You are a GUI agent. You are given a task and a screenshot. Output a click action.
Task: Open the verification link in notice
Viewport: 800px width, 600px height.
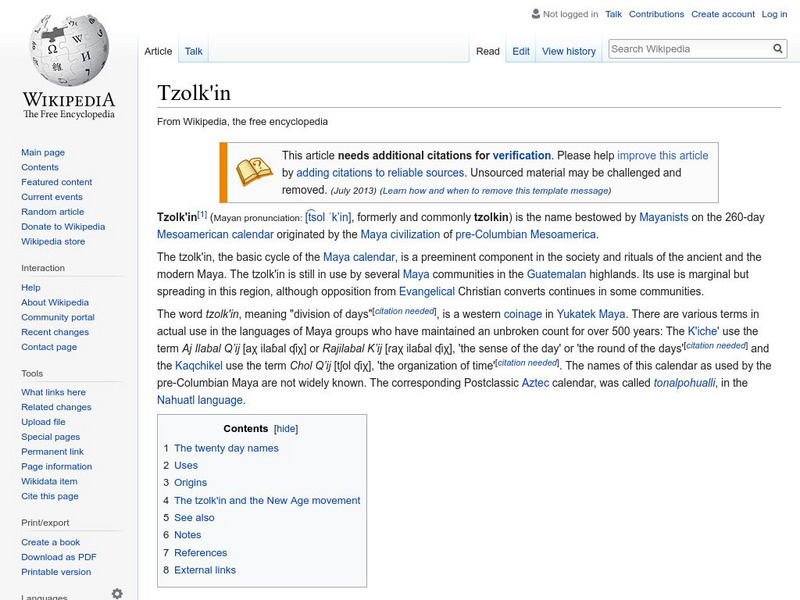[521, 156]
